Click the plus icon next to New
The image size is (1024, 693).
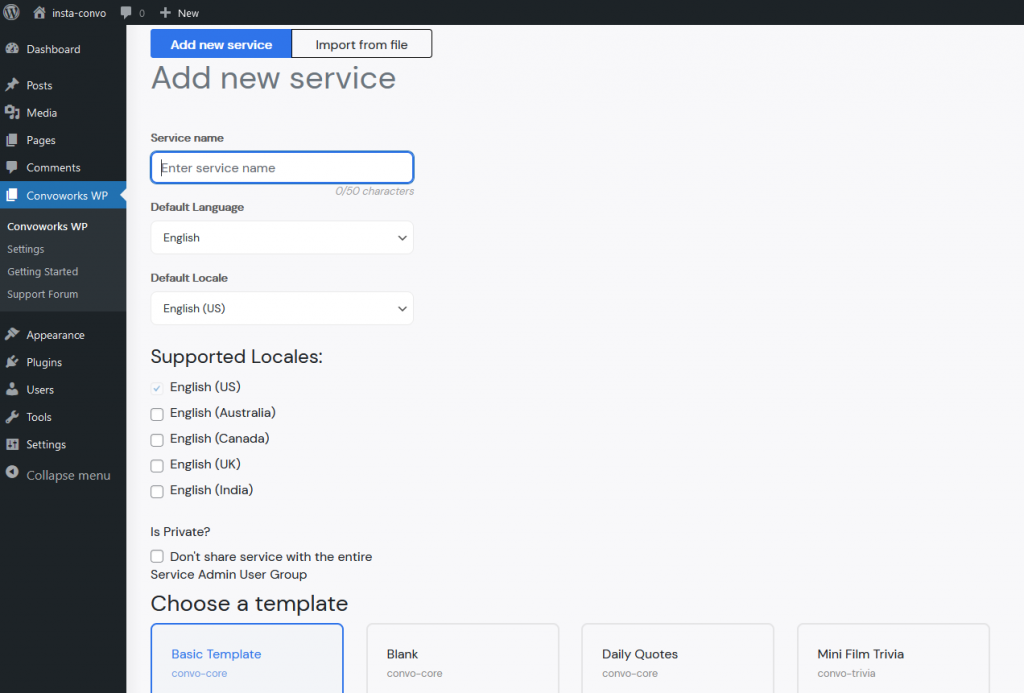[165, 12]
